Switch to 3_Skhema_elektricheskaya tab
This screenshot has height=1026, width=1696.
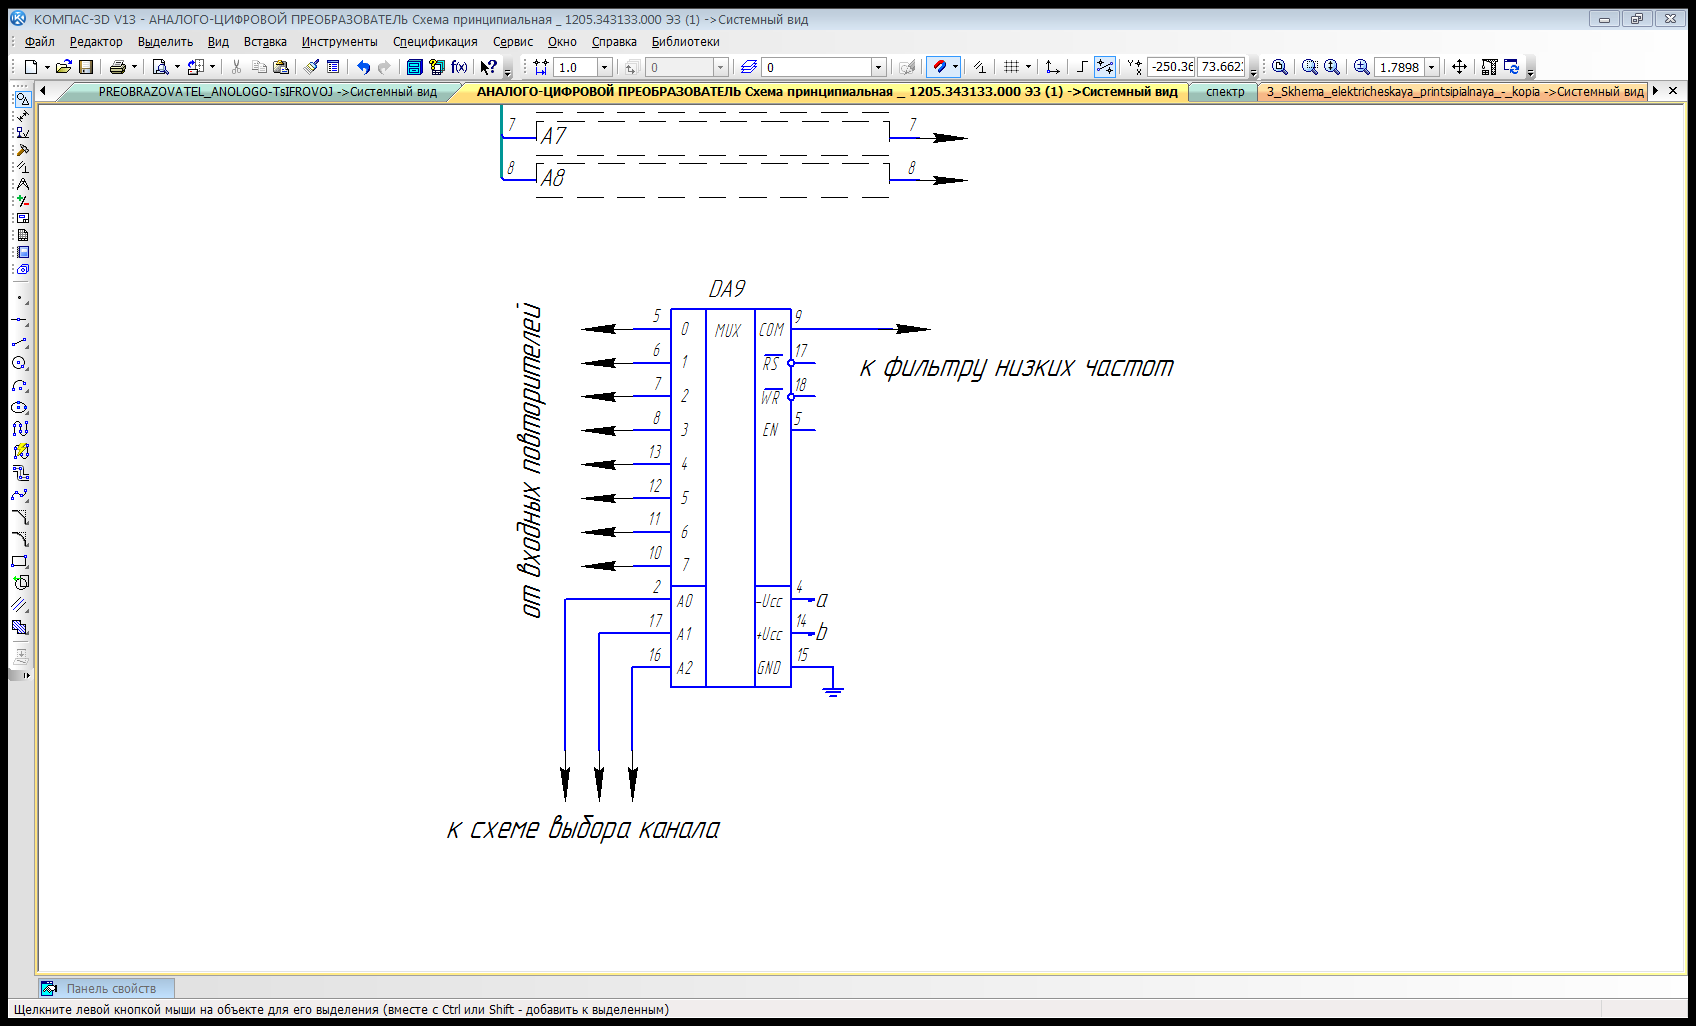(x=1455, y=92)
